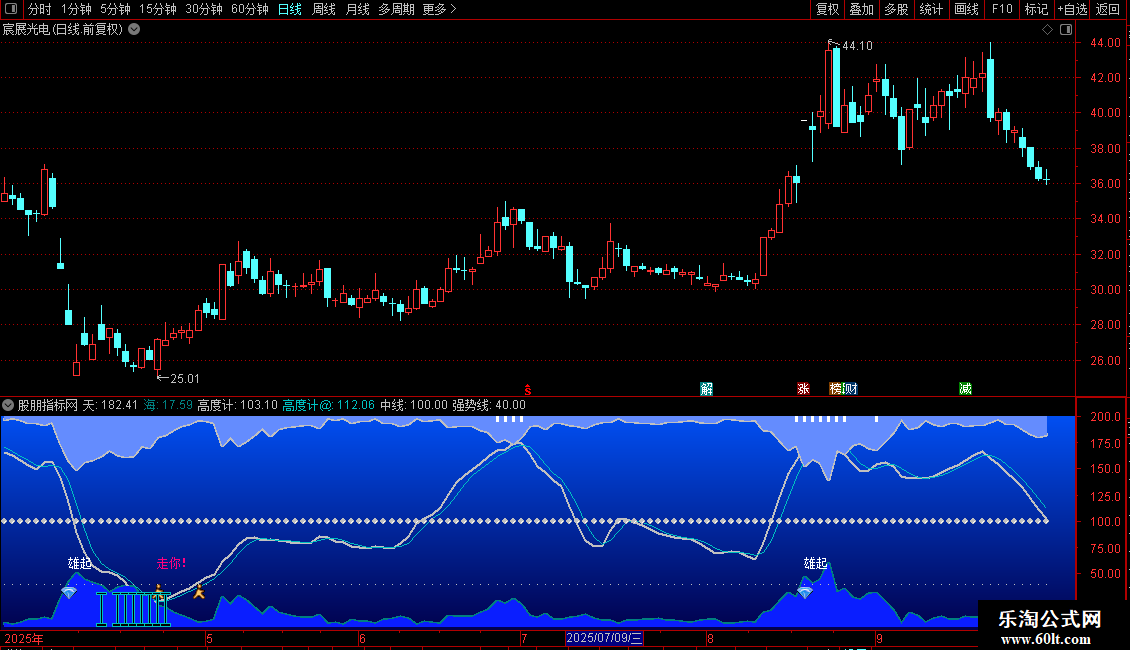Click the diamond icon above the chart

pyautogui.click(x=1047, y=30)
